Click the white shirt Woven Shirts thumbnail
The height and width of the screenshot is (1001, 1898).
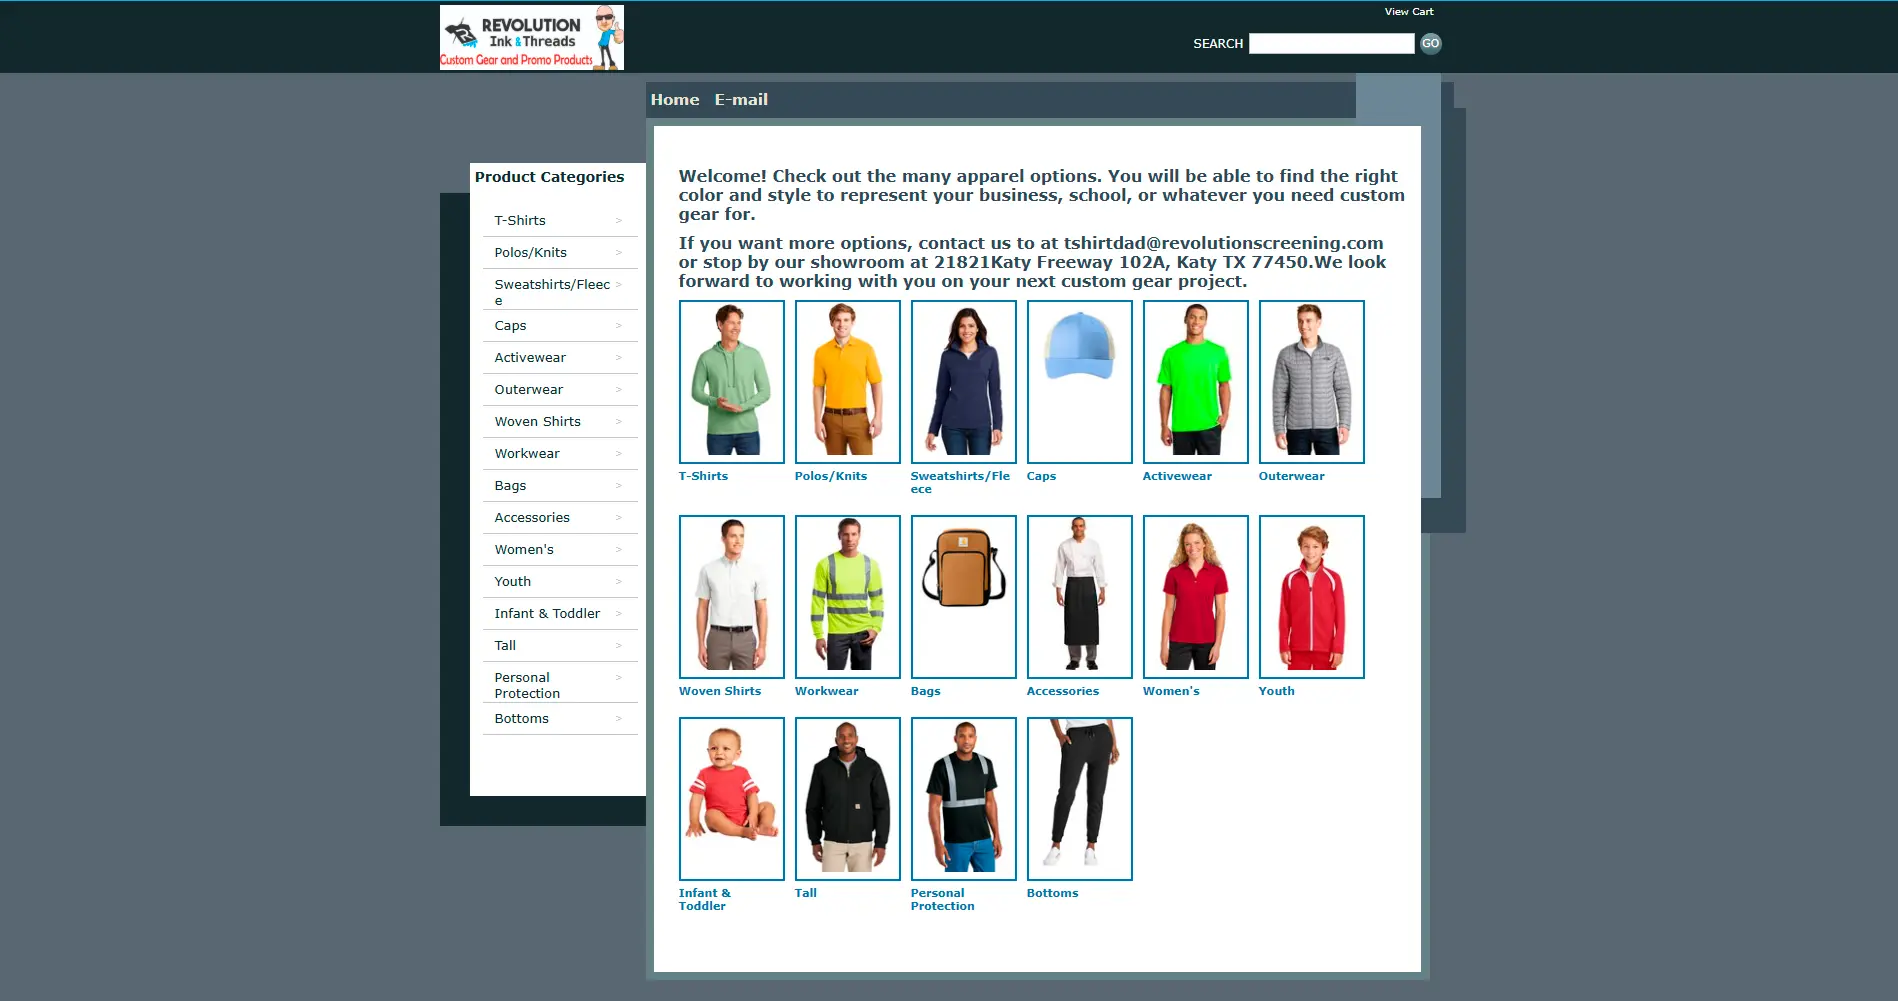732,597
